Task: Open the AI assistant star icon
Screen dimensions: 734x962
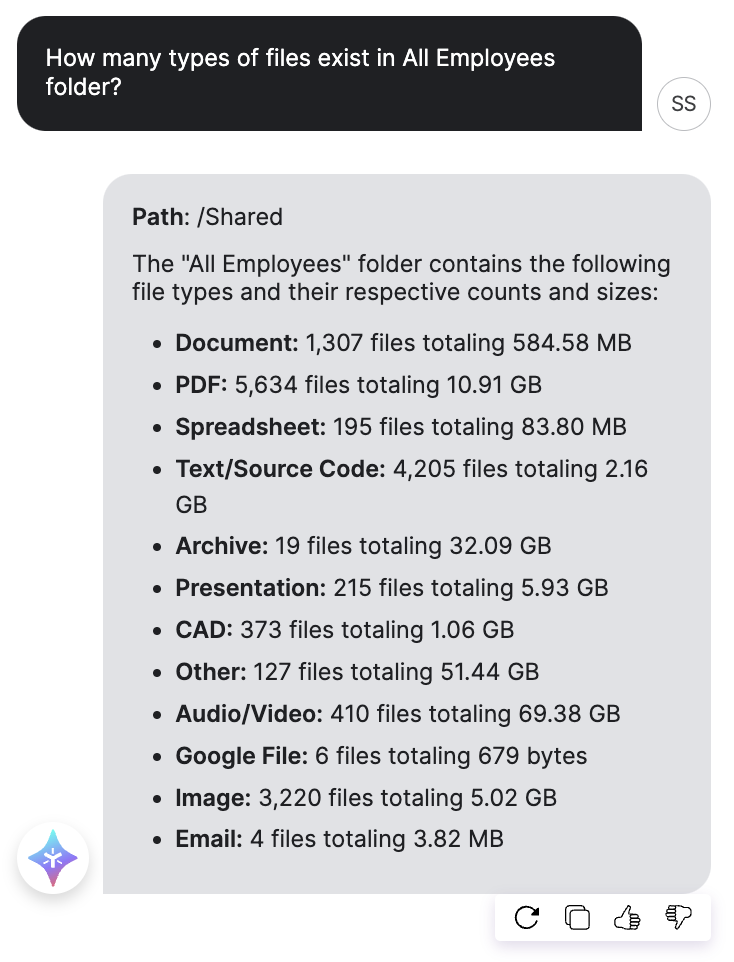Action: [53, 858]
